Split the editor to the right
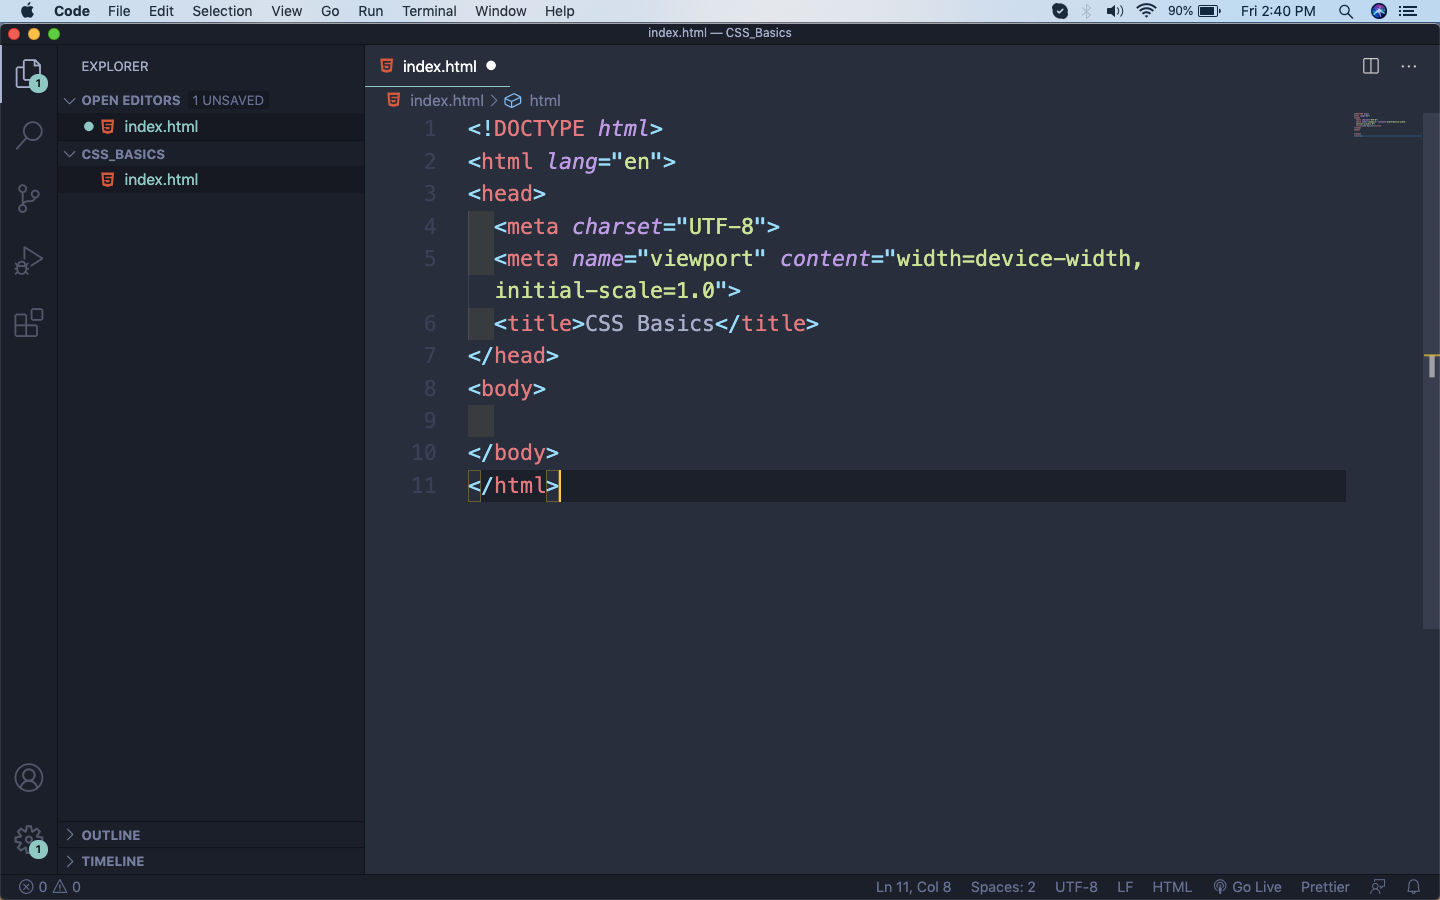The image size is (1440, 900). (x=1371, y=66)
